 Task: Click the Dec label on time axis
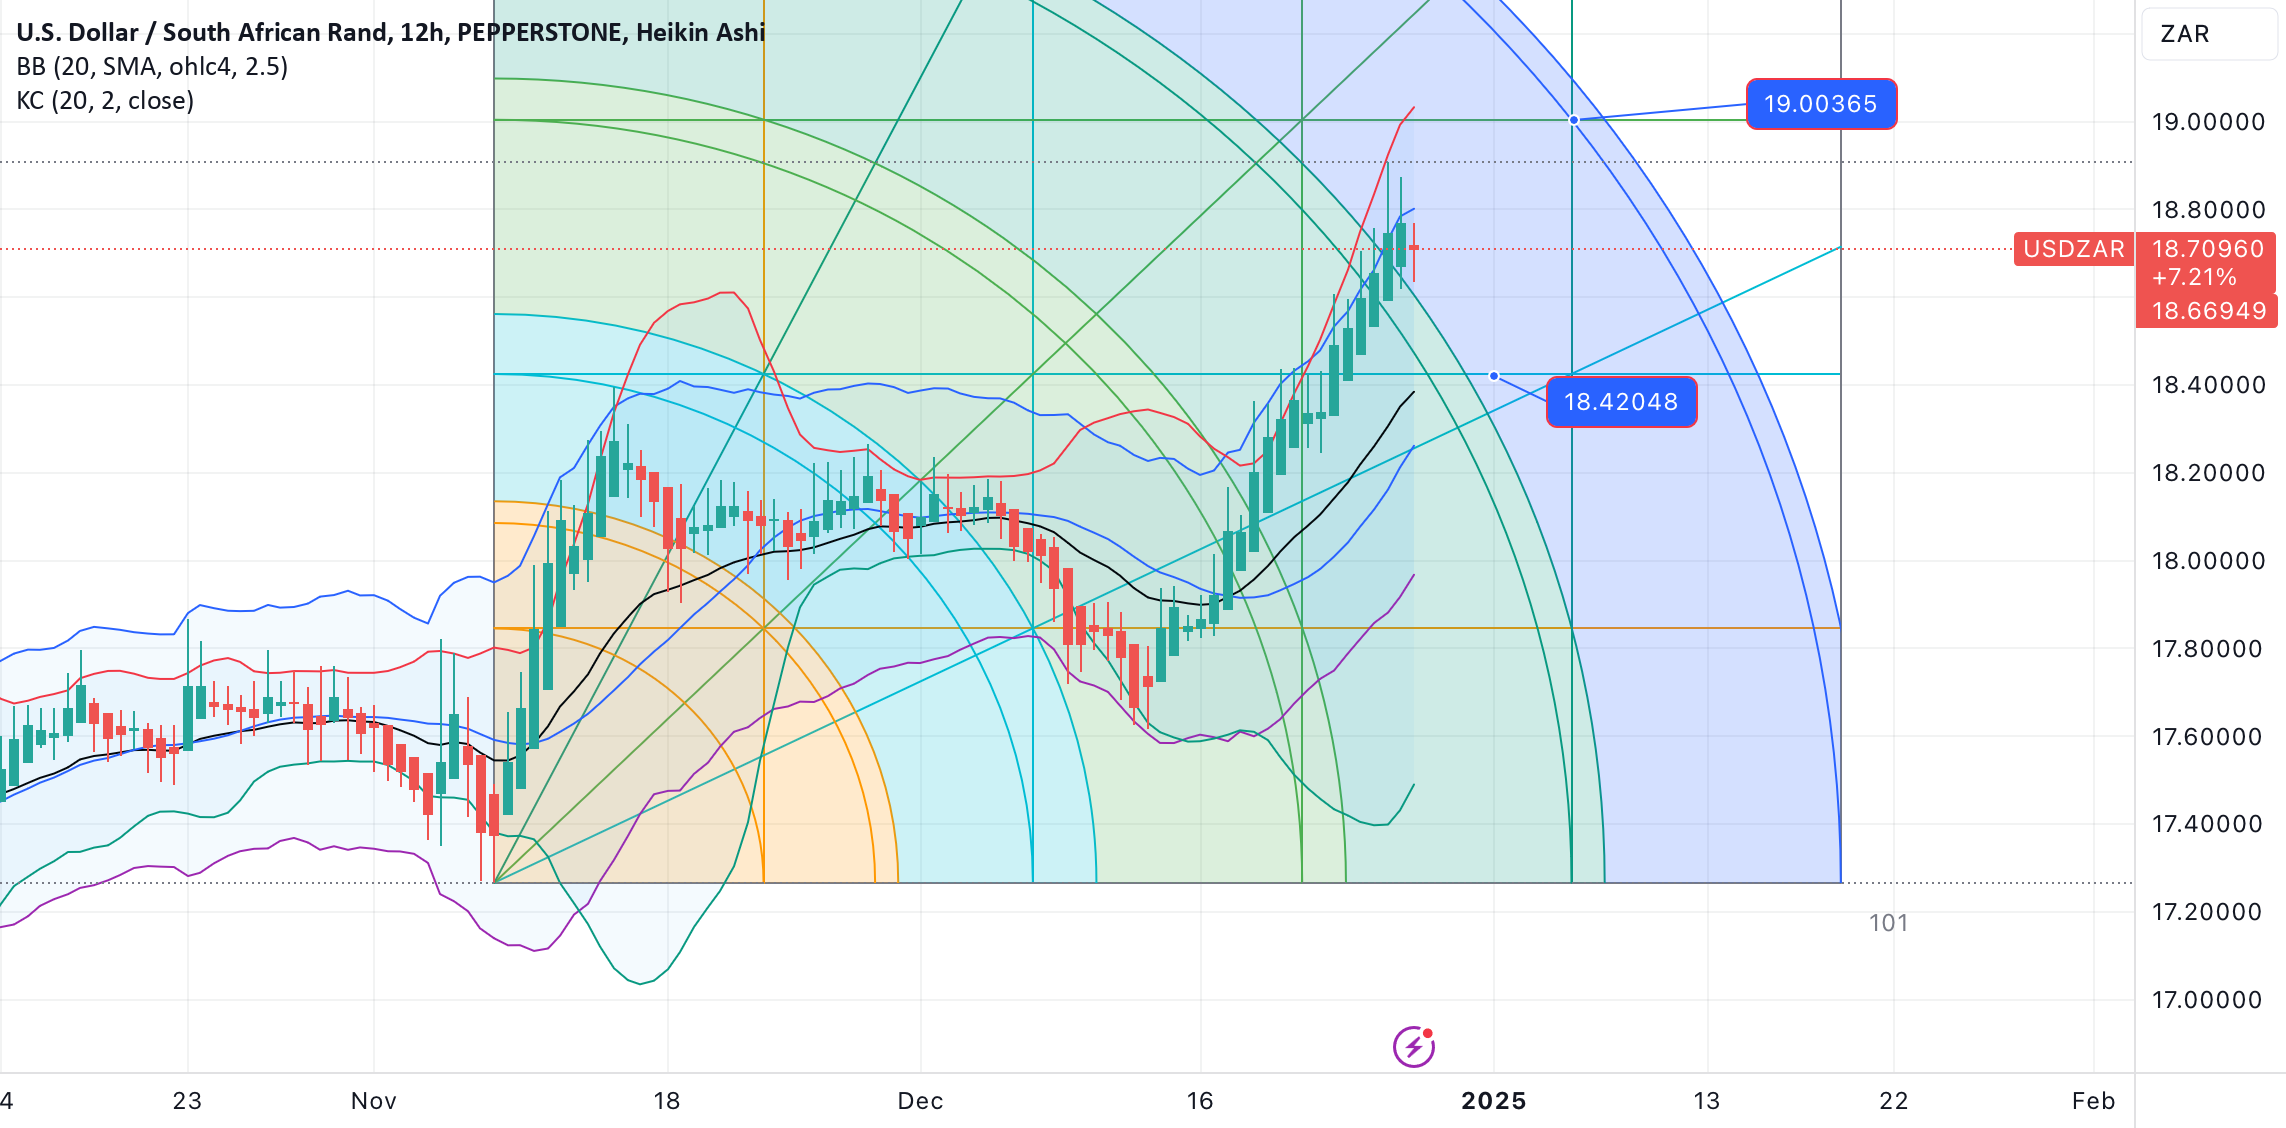(x=921, y=1101)
